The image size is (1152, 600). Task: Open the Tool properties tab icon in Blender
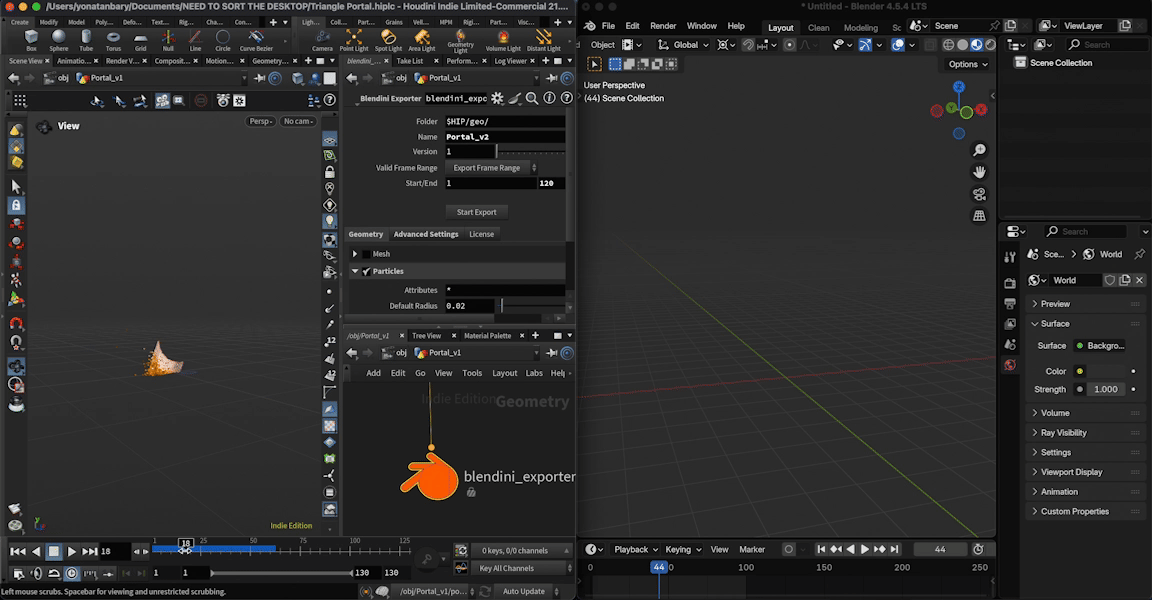coord(1010,257)
